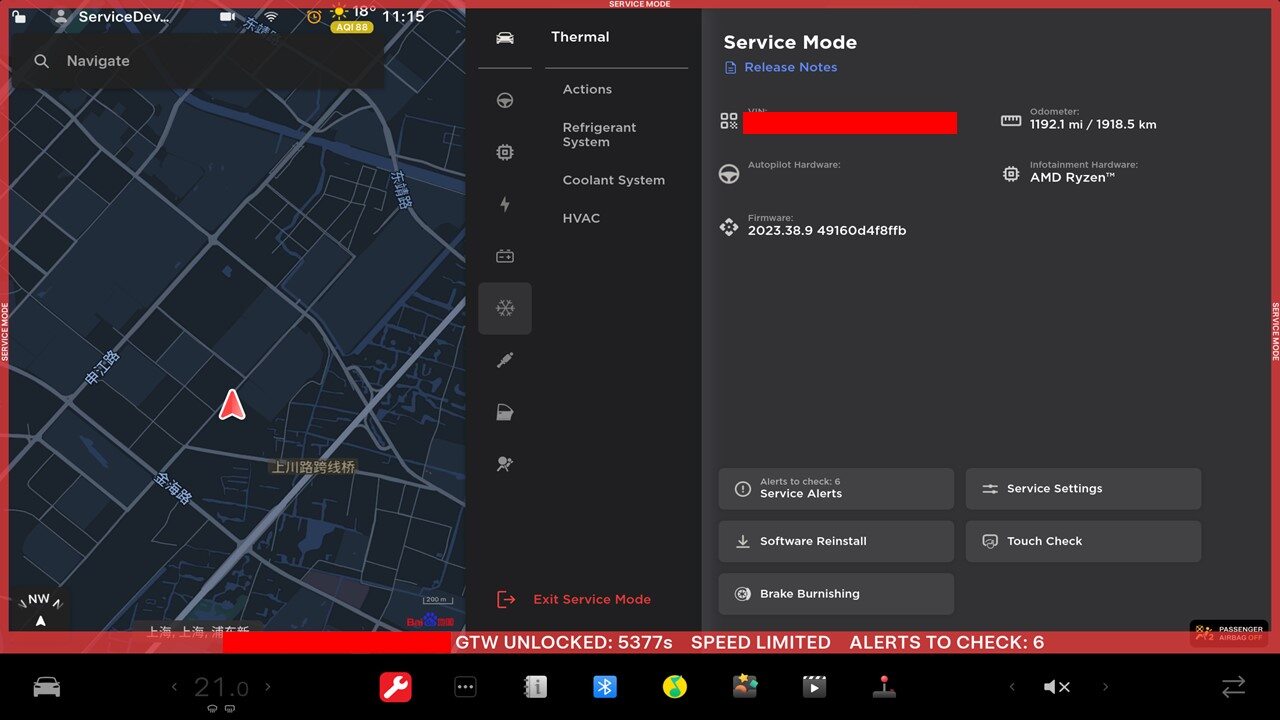This screenshot has width=1280, height=720.
Task: Click the Navigate search field
Action: 200,61
